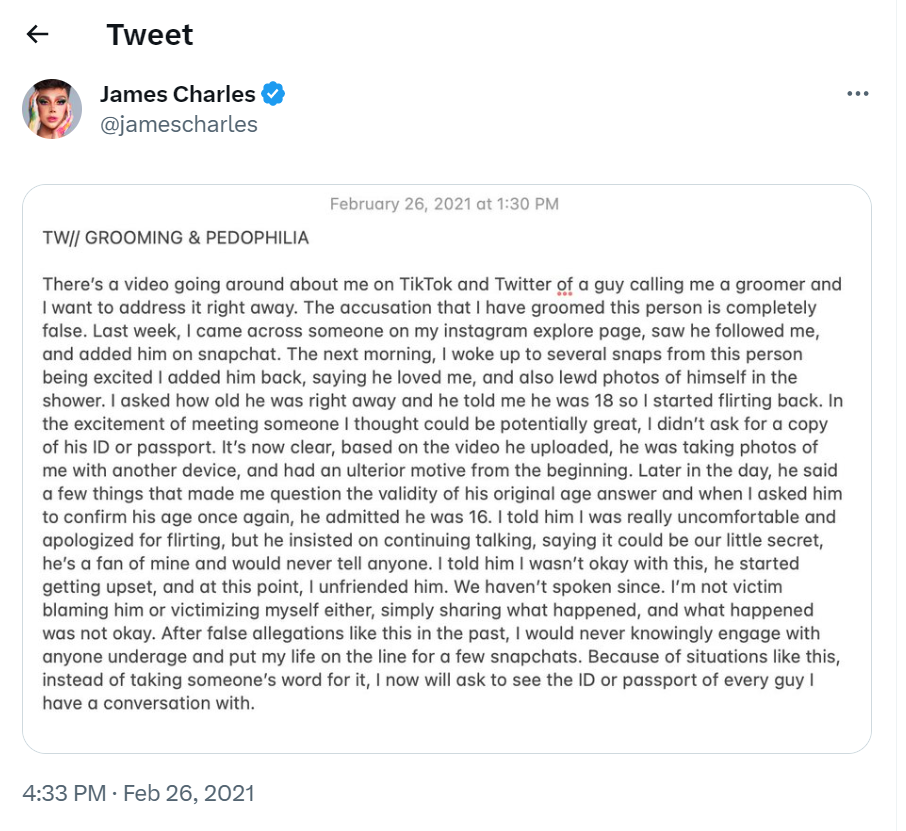Click the underlined word 'of' in the note
Screen dimensions: 906x831
[x=565, y=284]
